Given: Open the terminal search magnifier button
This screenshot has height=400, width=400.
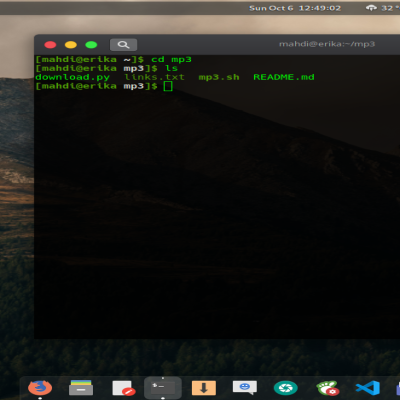Looking at the screenshot, I should click(x=123, y=45).
